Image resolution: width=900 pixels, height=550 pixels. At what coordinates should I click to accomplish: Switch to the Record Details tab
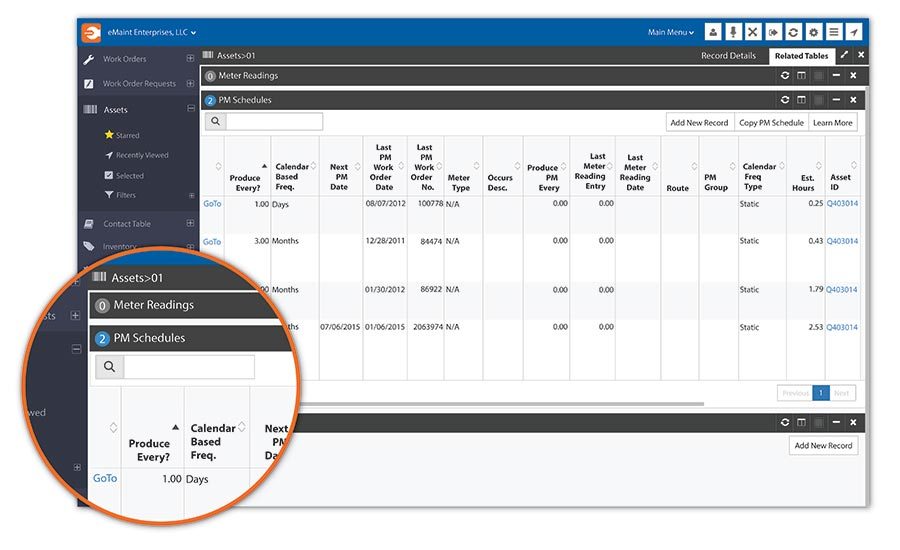[728, 56]
